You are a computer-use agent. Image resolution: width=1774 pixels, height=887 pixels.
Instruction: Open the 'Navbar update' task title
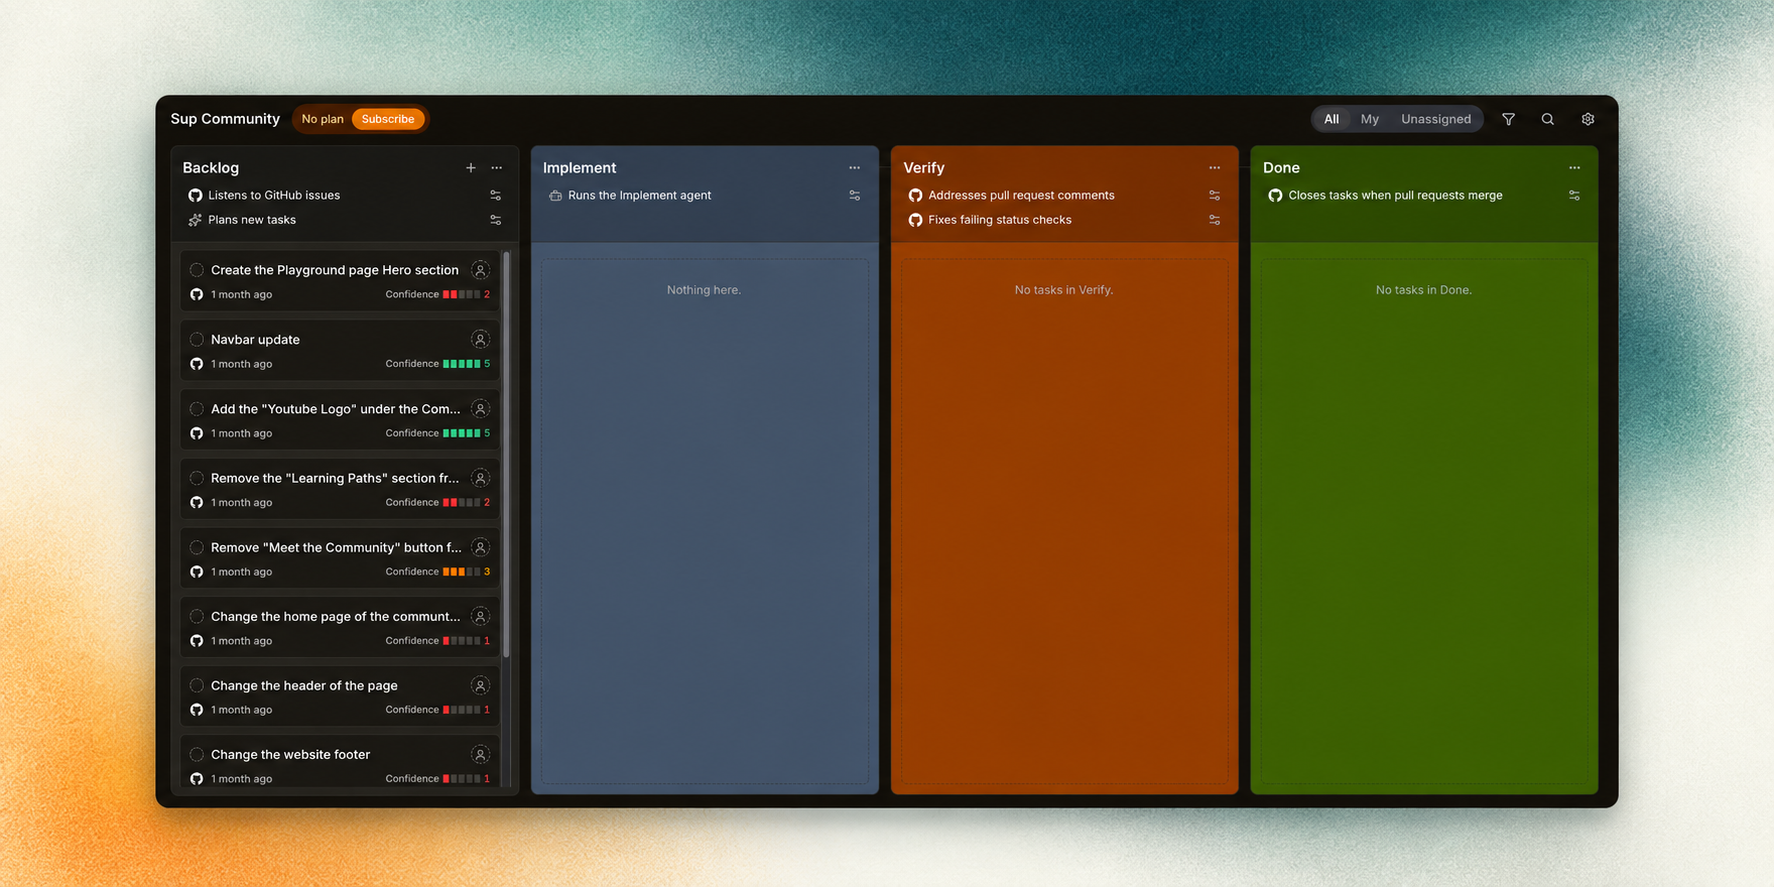coord(255,340)
